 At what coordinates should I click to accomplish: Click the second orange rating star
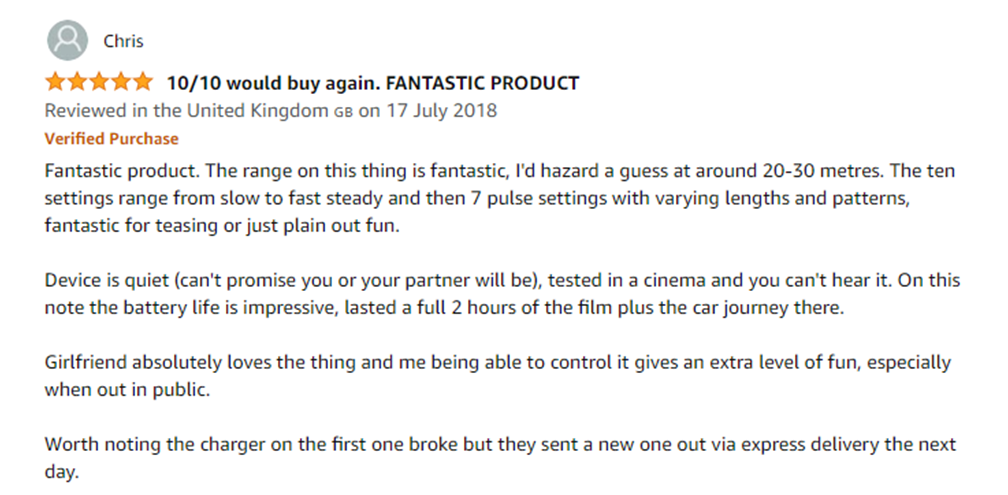(77, 82)
